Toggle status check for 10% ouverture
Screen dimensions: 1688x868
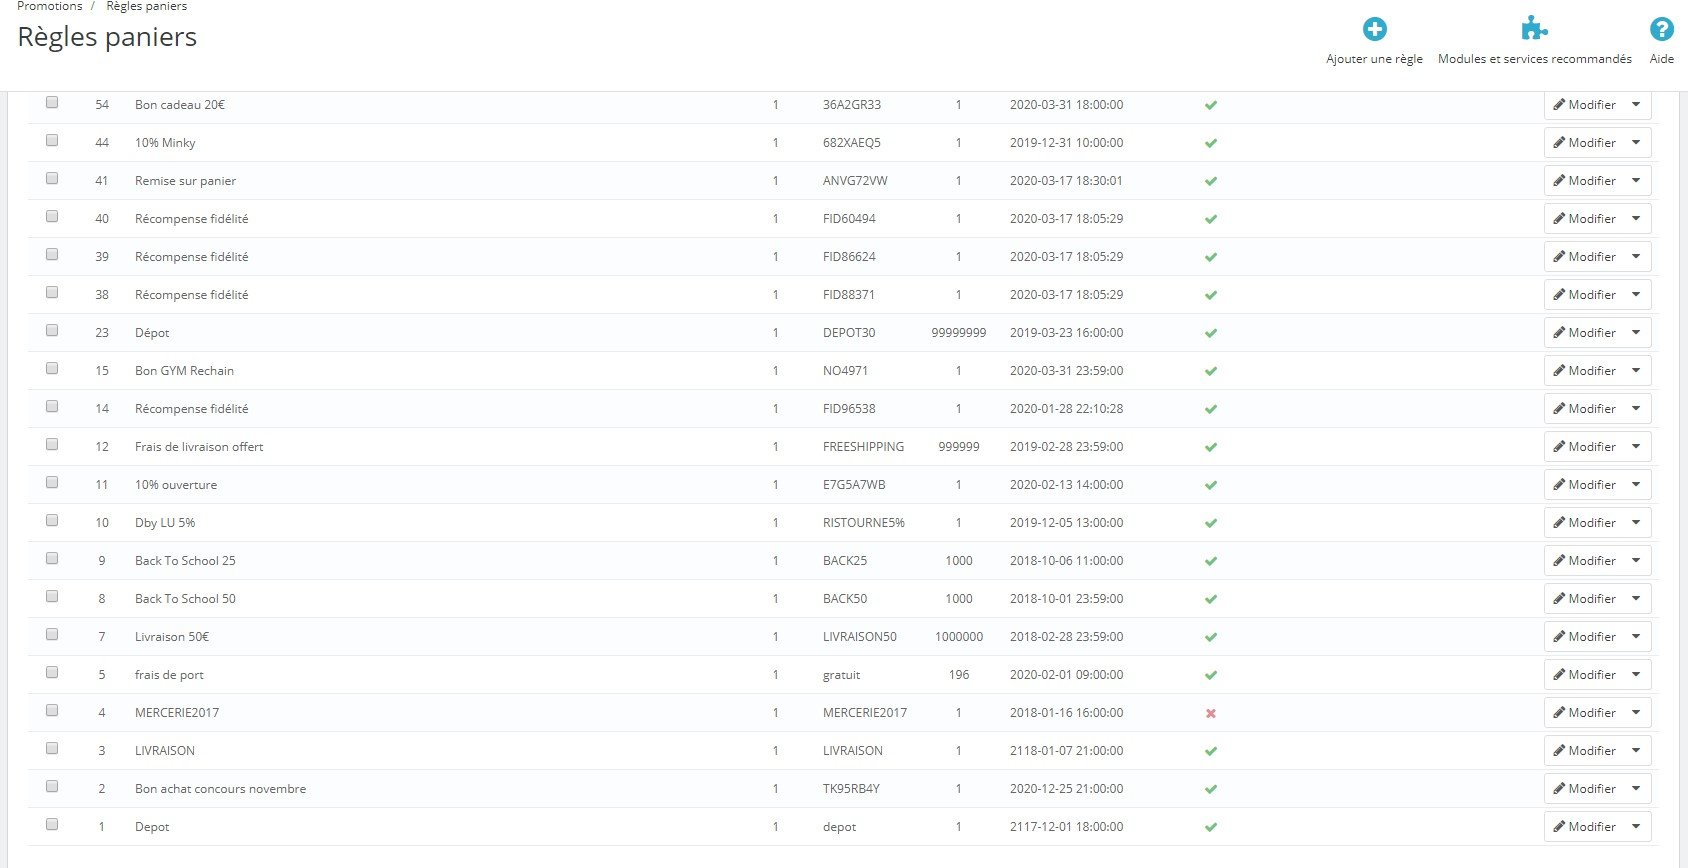click(x=1211, y=485)
